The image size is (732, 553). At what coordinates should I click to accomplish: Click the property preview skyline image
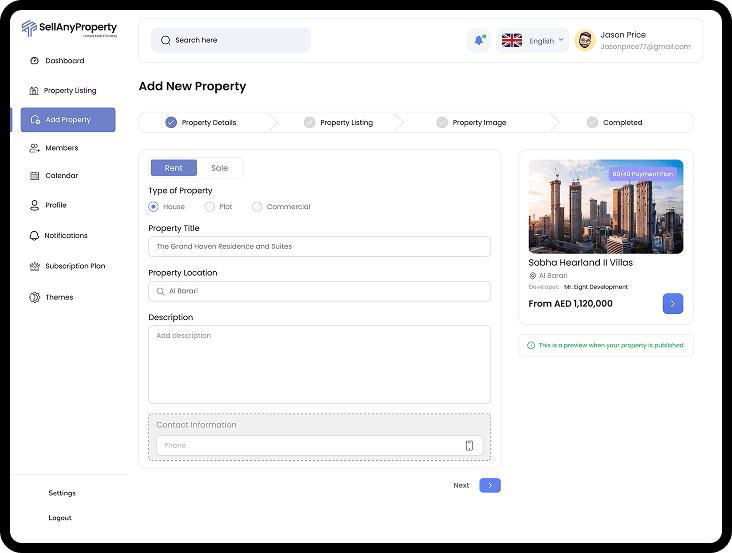[x=605, y=207]
